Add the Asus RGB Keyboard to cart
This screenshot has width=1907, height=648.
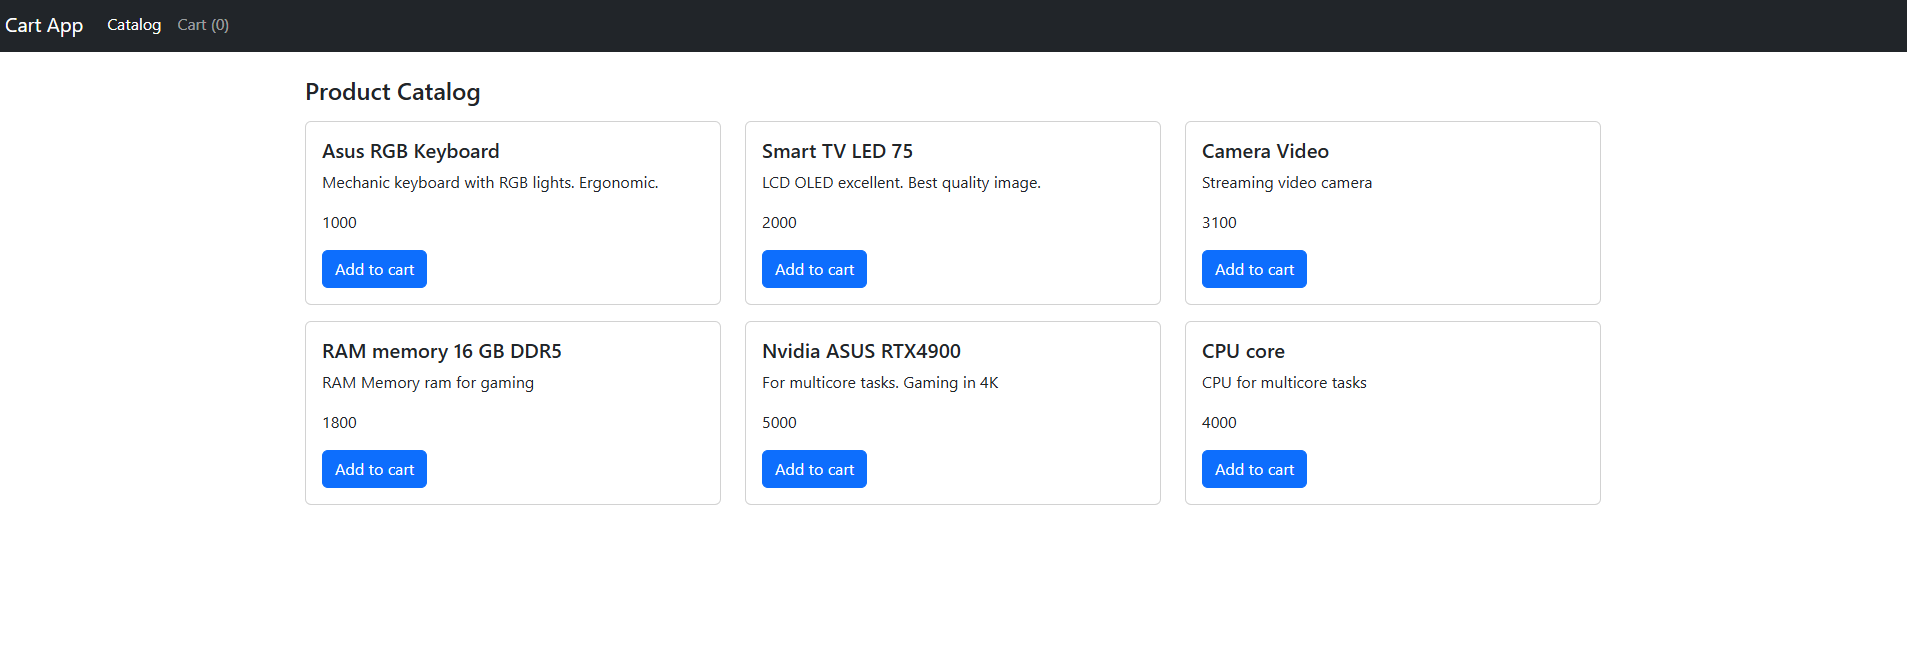374,269
